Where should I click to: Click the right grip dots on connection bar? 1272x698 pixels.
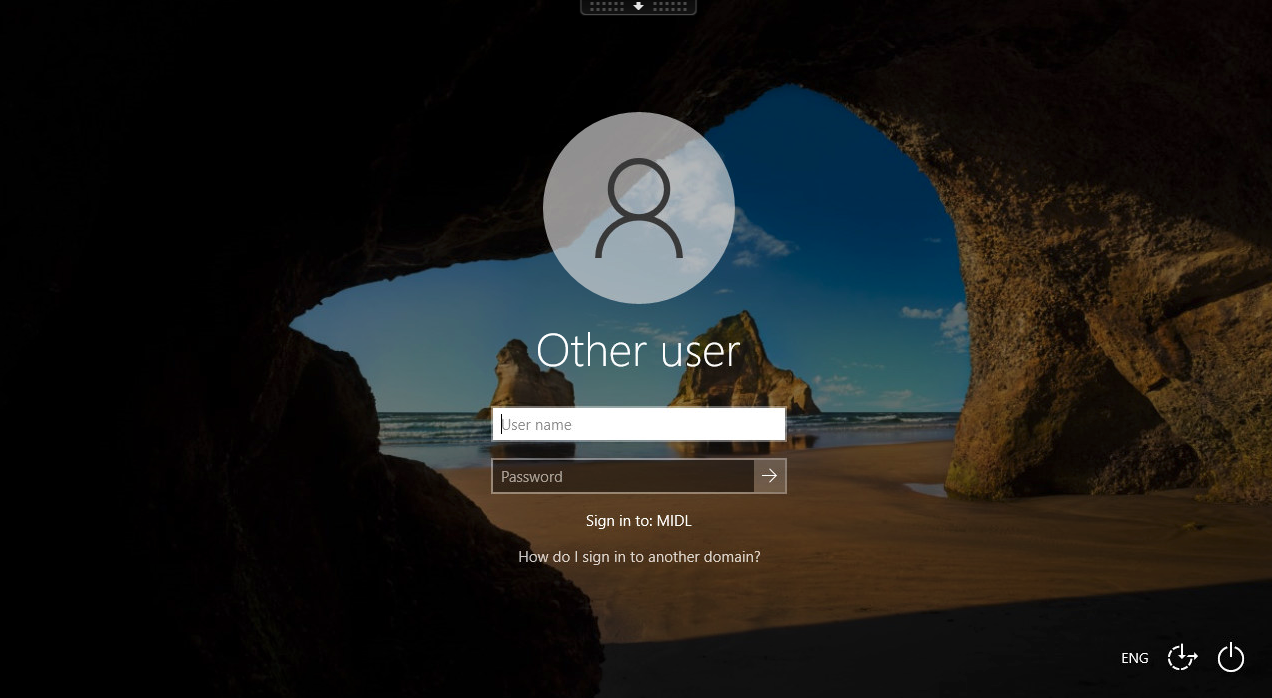pyautogui.click(x=669, y=6)
